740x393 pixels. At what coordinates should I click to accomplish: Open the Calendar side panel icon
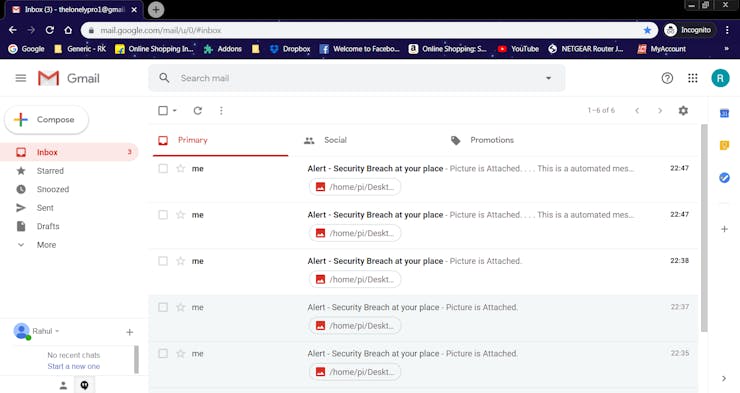click(x=724, y=113)
